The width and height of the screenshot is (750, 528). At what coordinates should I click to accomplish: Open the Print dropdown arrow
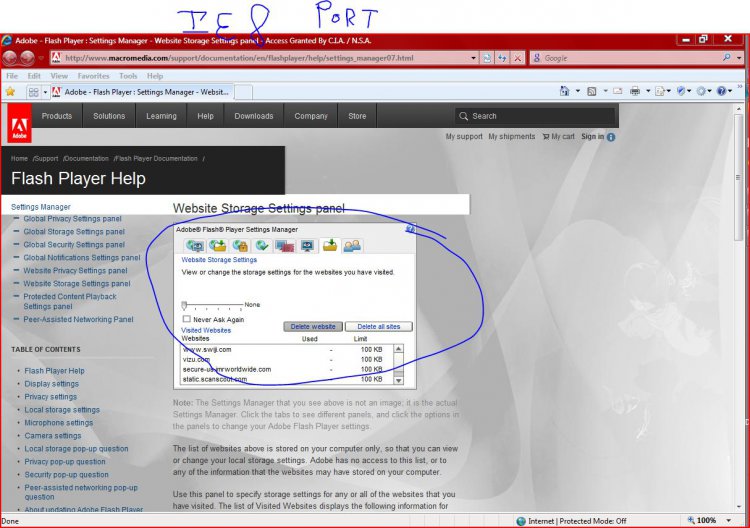coord(648,90)
